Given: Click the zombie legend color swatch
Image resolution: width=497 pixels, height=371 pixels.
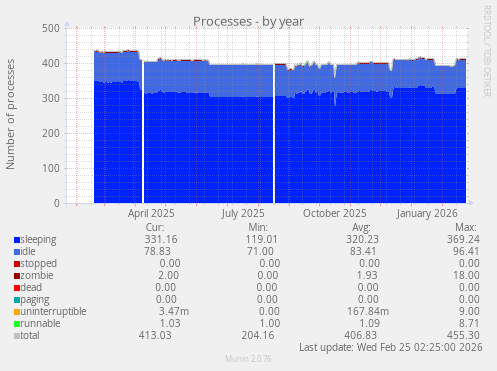Looking at the screenshot, I should (17, 276).
